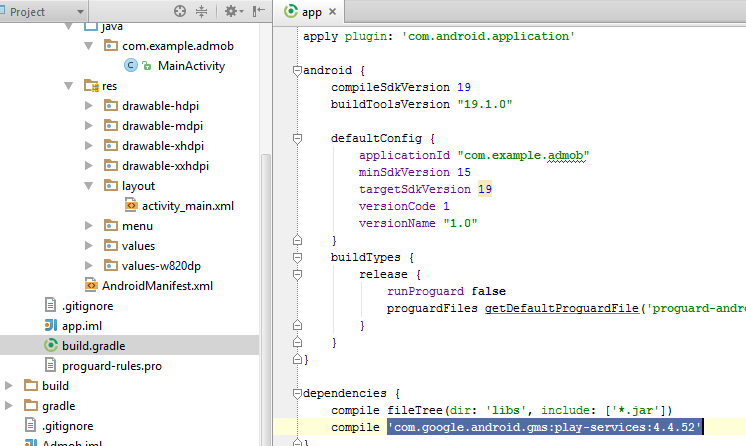Click the build.gradle file icon
Screen dimensions: 746x446
[51, 346]
